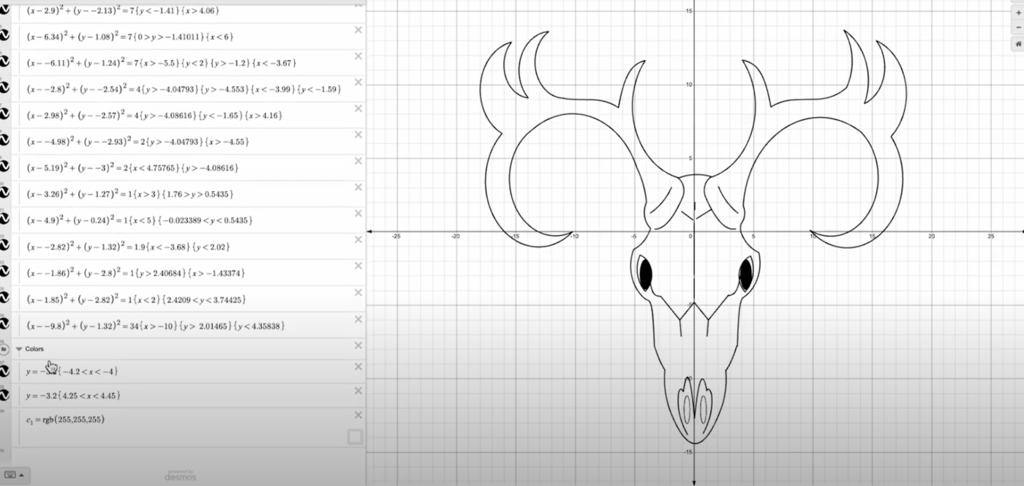Delete the (x−6.34)² circle expression

click(x=358, y=30)
